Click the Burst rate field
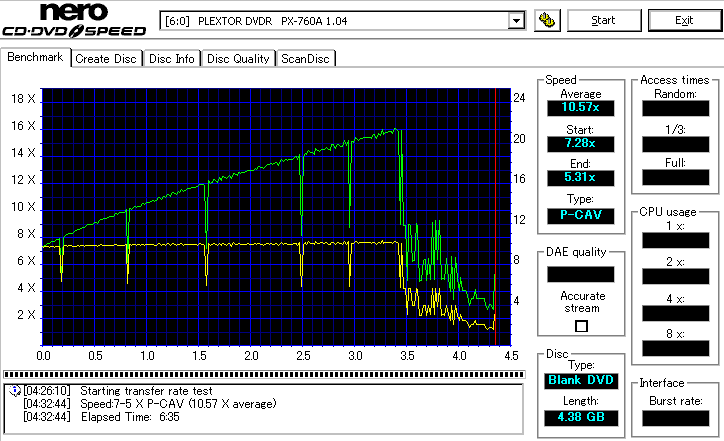Screen dimensions: 724x441 click(676, 418)
